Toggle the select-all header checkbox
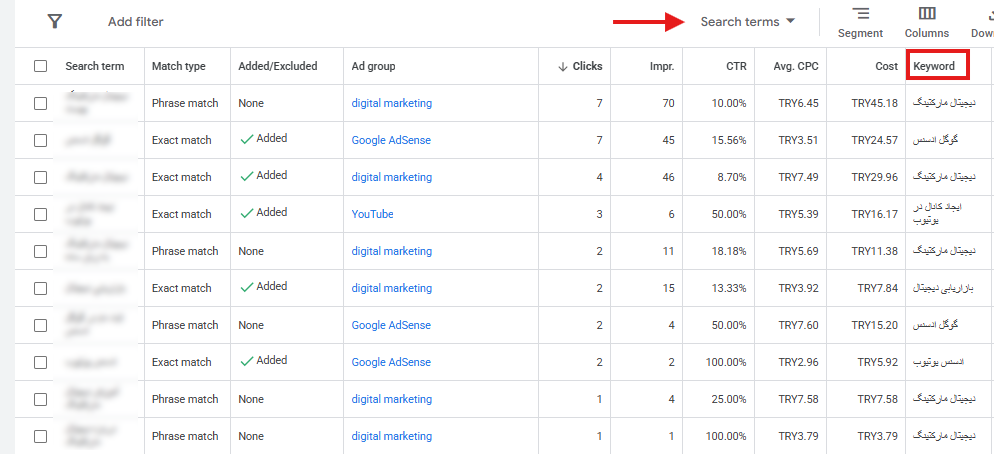The image size is (994, 454). pyautogui.click(x=41, y=66)
